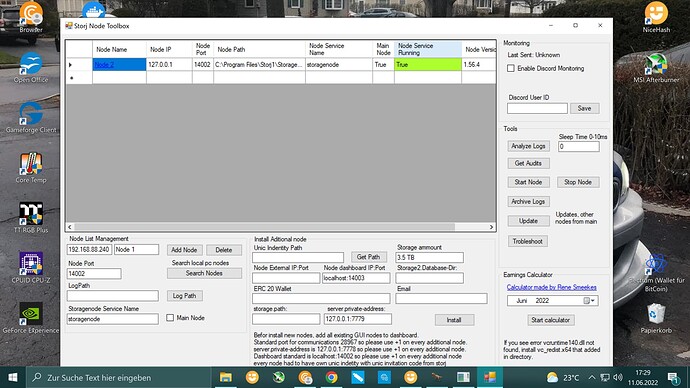Click the Start Node button
Viewport: 690px width, 388px height.
528,182
